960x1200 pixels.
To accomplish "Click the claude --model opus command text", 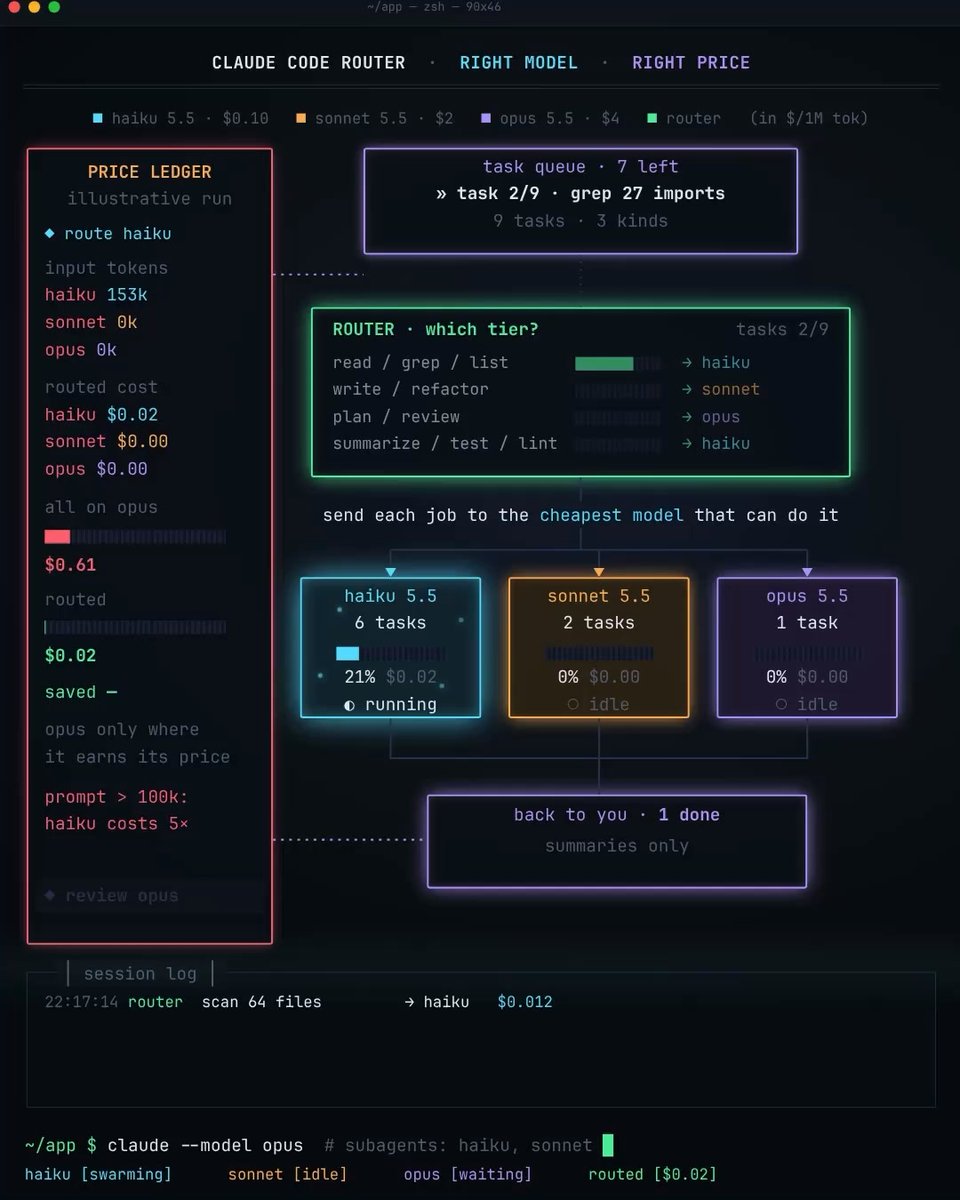I will (x=205, y=1144).
